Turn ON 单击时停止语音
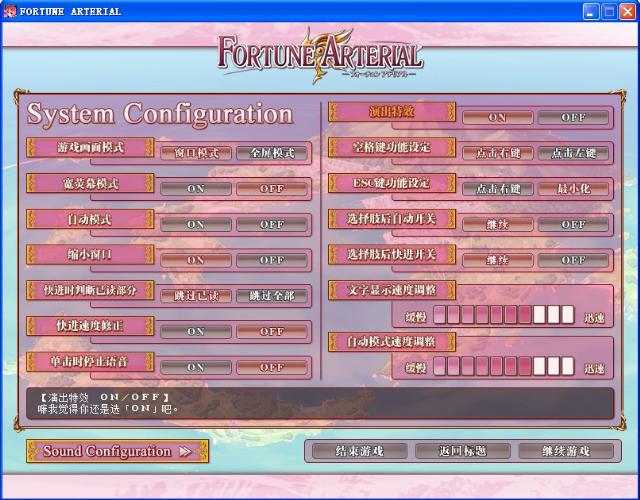 pos(196,367)
